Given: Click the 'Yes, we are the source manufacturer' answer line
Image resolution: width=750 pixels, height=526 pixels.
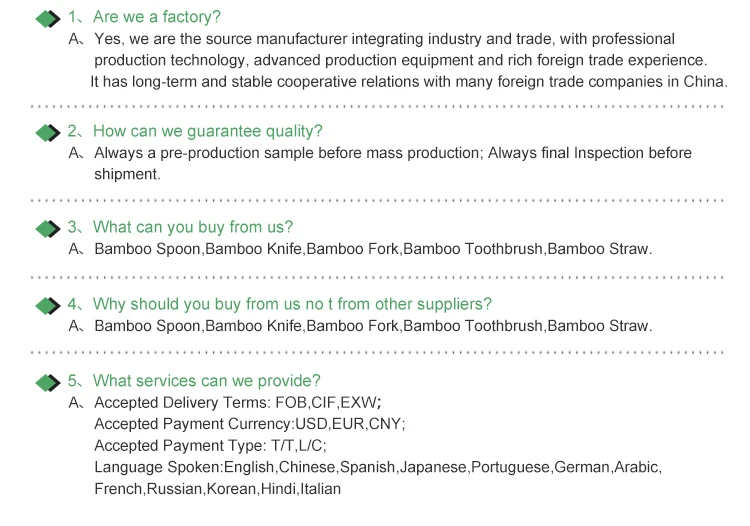Looking at the screenshot, I should pyautogui.click(x=385, y=39).
